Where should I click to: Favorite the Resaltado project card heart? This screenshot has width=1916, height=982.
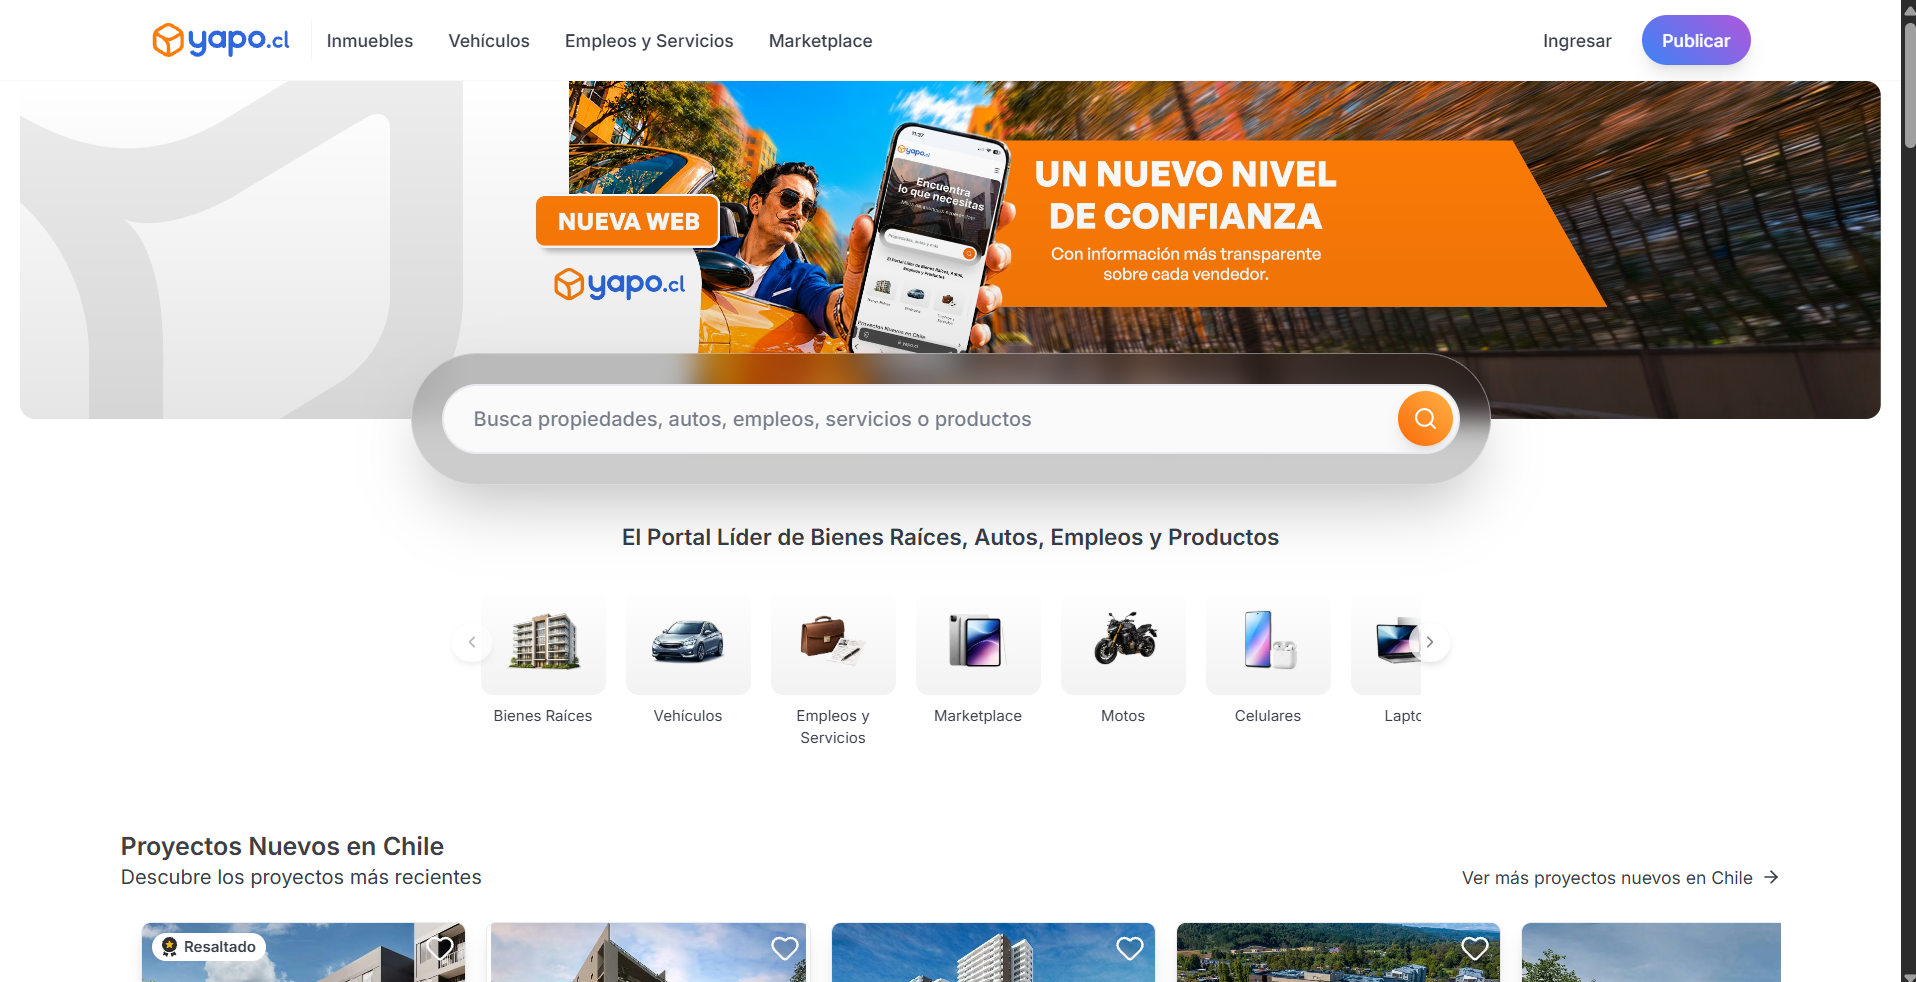click(x=440, y=948)
